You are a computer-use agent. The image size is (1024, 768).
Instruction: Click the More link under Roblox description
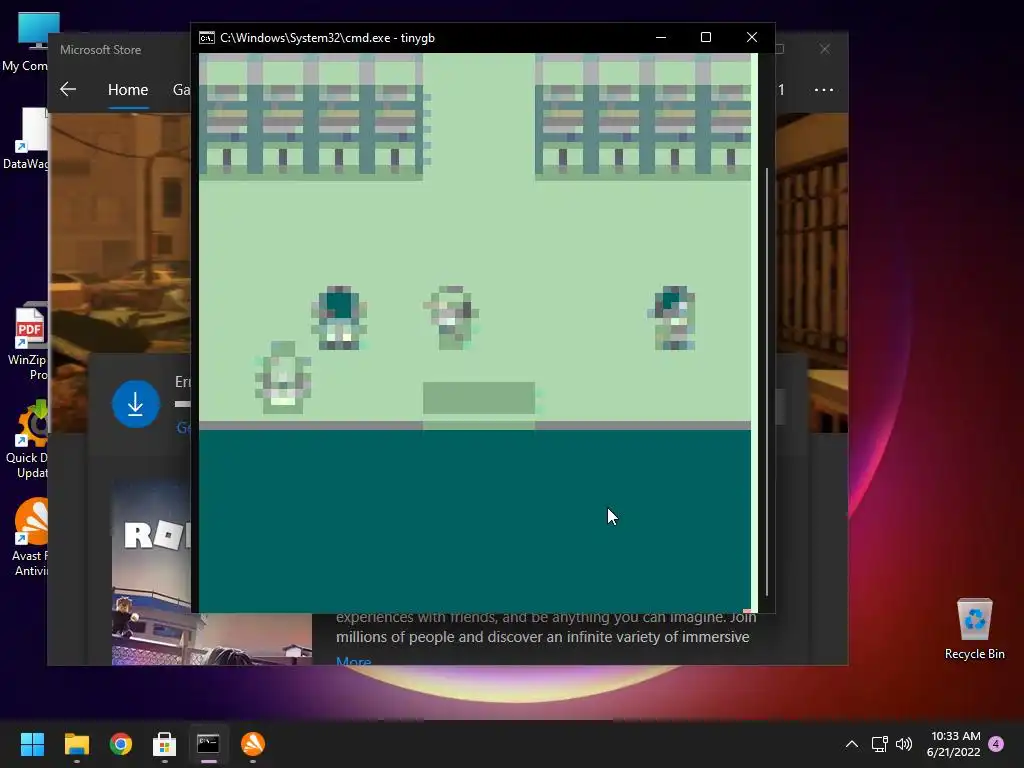(353, 661)
